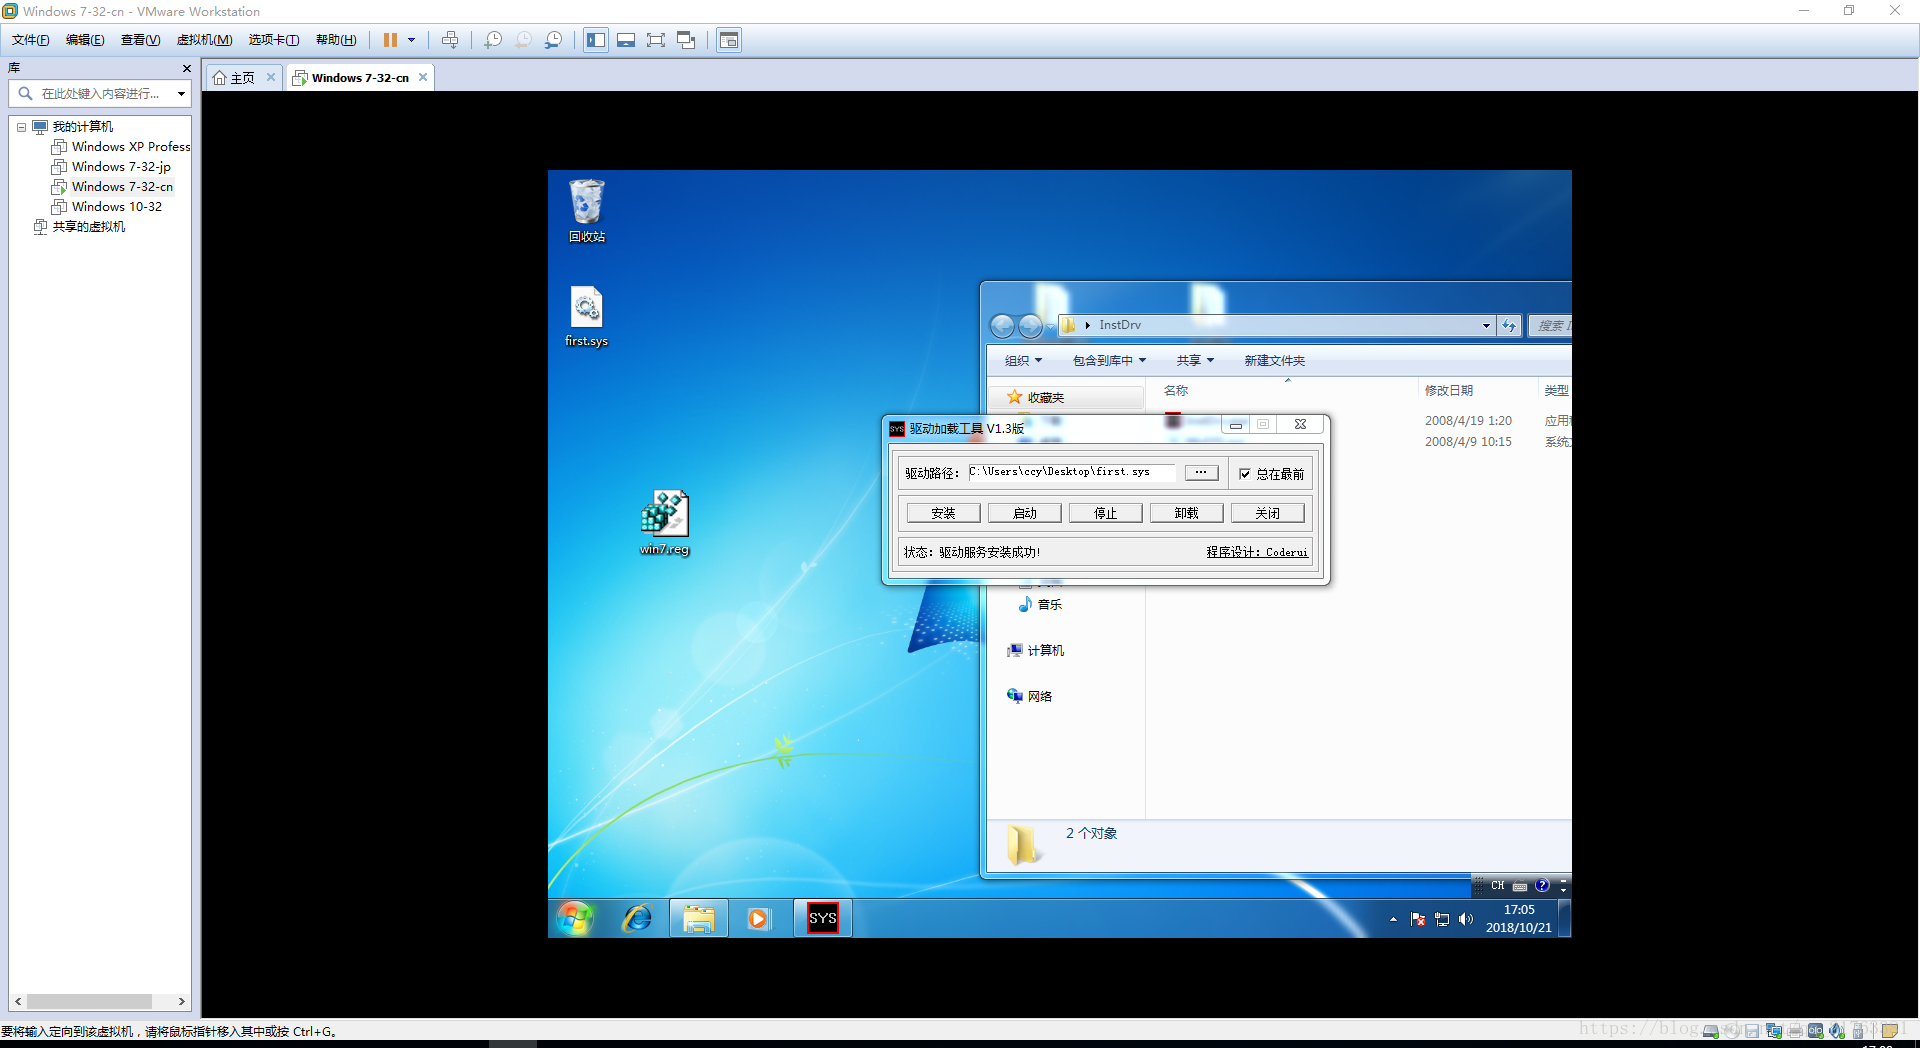This screenshot has width=1920, height=1048.
Task: Select 网络 in Explorer sidebar
Action: coord(1030,697)
